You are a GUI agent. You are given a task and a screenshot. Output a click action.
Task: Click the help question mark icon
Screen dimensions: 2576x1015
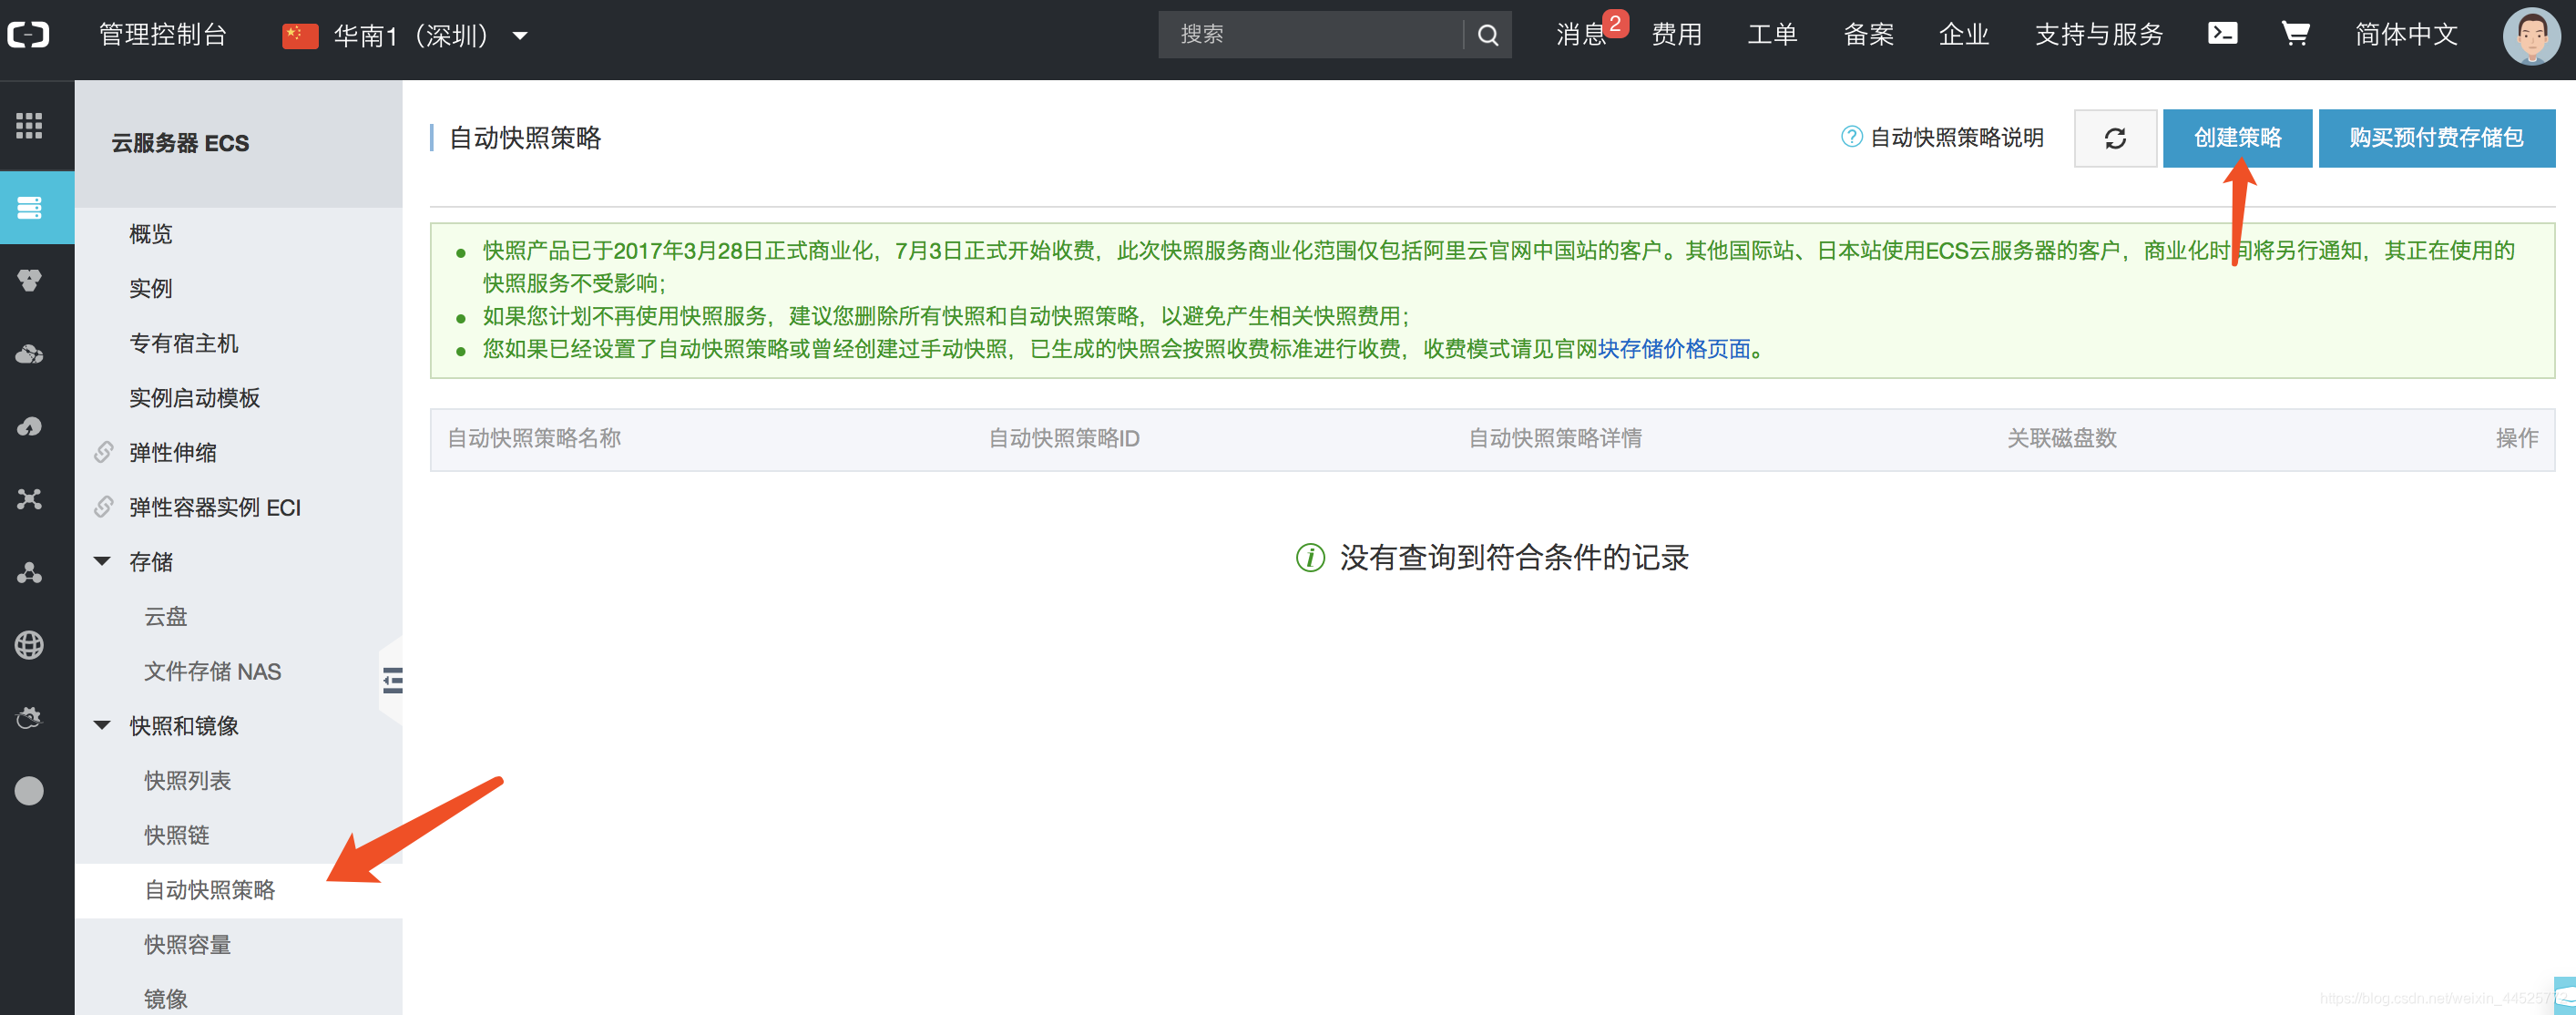click(1851, 136)
